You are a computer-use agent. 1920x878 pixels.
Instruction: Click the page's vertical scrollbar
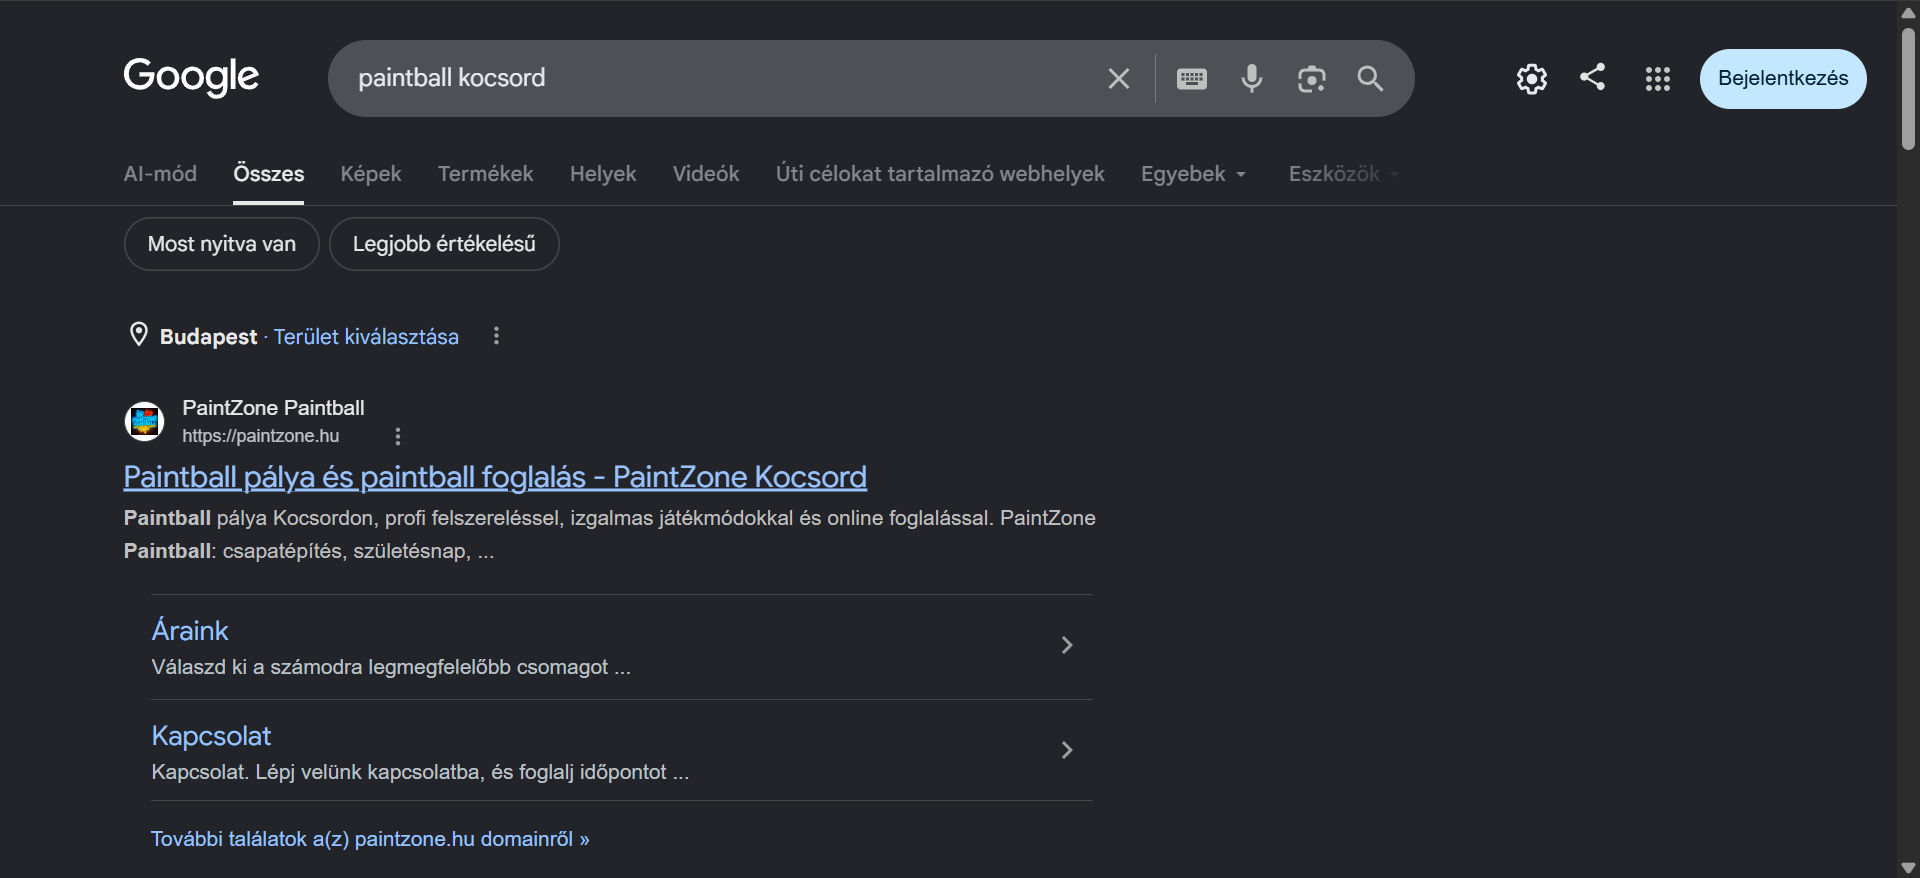tap(1908, 88)
